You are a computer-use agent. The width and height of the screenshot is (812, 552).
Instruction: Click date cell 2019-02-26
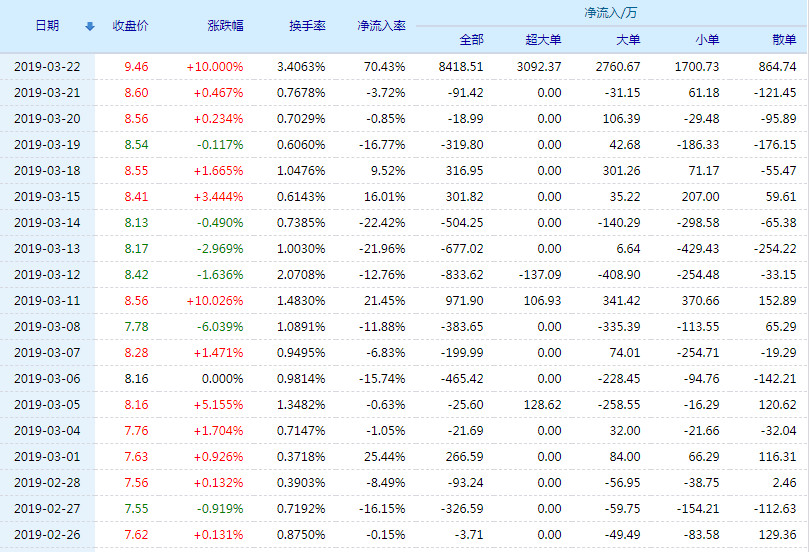[x=47, y=534]
